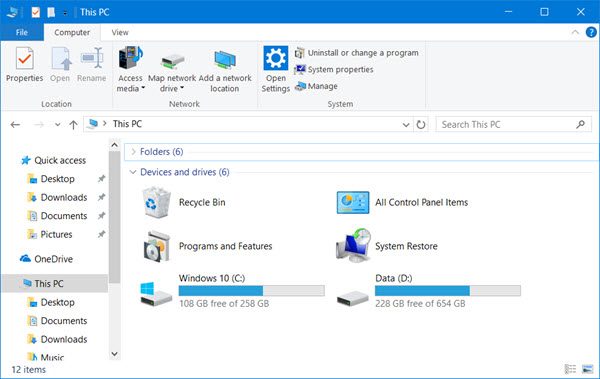Screen dimensions: 600x379
Task: Open the Access media menu
Action: (130, 69)
